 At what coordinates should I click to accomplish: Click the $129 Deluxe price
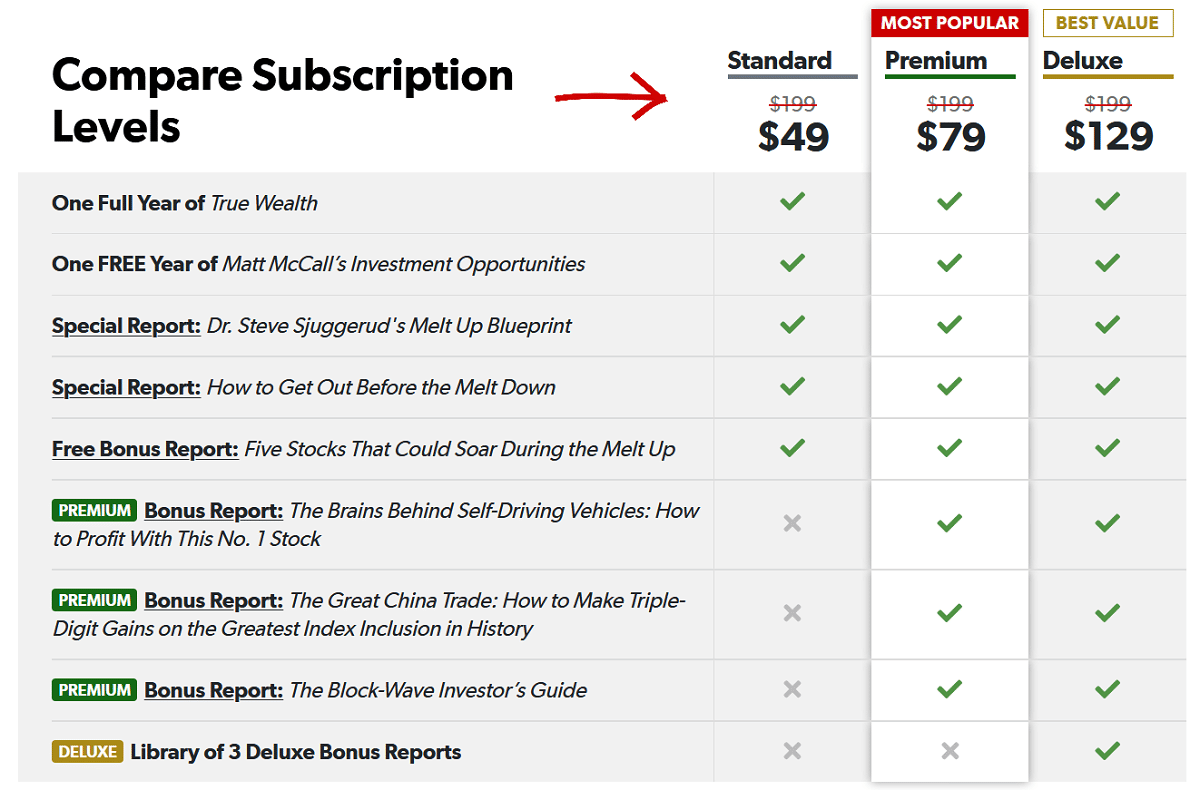[x=1108, y=136]
